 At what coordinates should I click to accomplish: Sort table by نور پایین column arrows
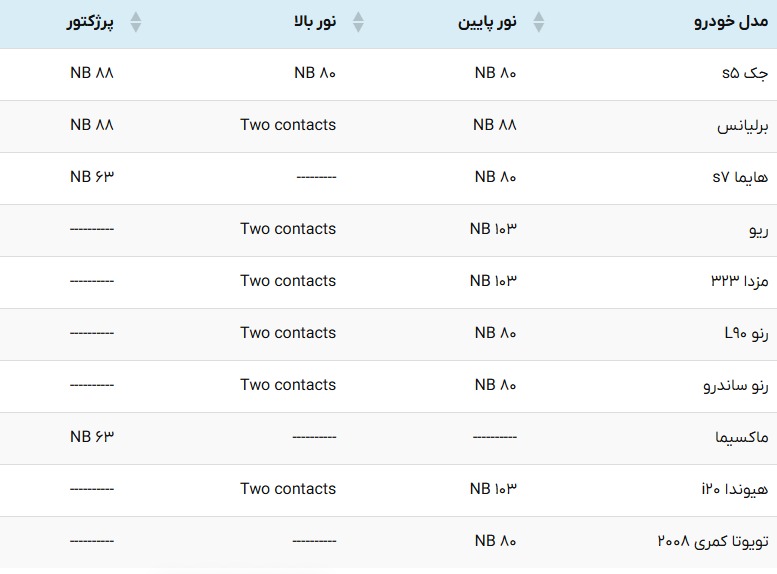point(539,22)
